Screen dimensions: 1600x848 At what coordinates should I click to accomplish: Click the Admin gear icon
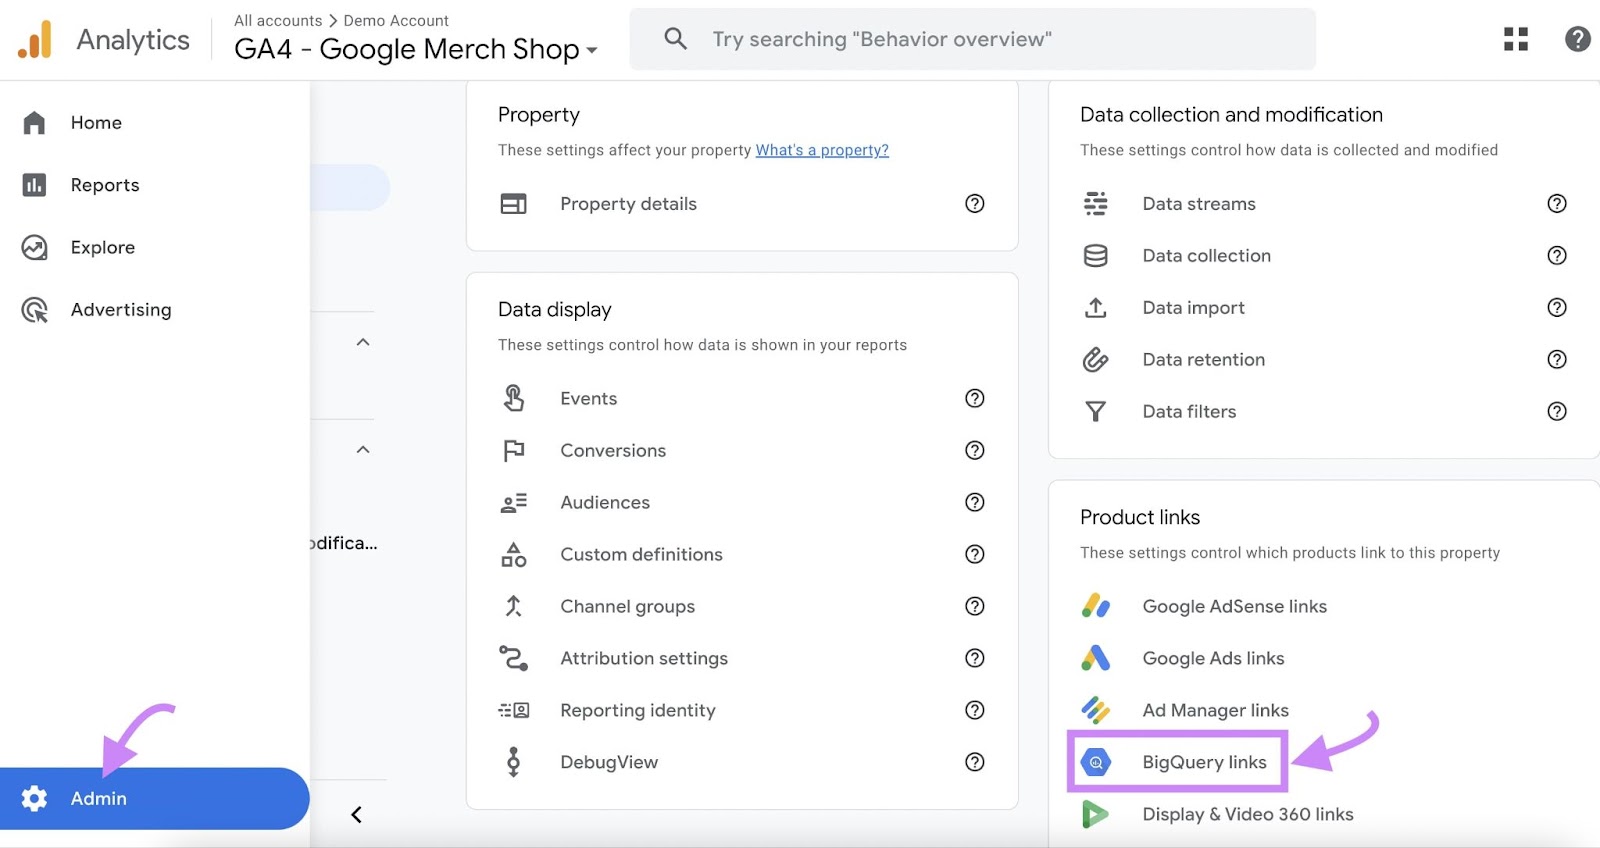(34, 798)
